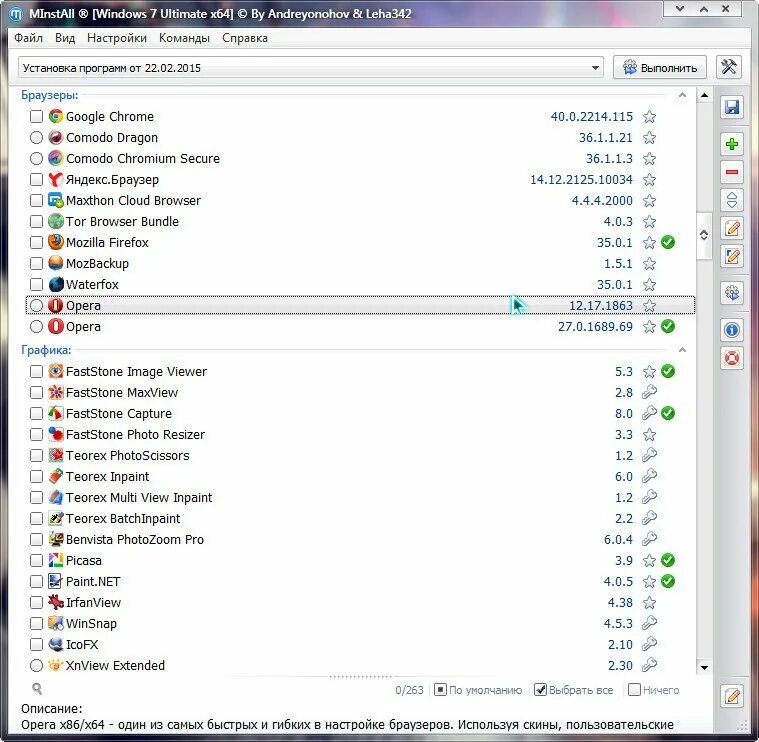759x742 pixels.
Task: Click the wrench and hammer tools icon
Action: tap(729, 67)
